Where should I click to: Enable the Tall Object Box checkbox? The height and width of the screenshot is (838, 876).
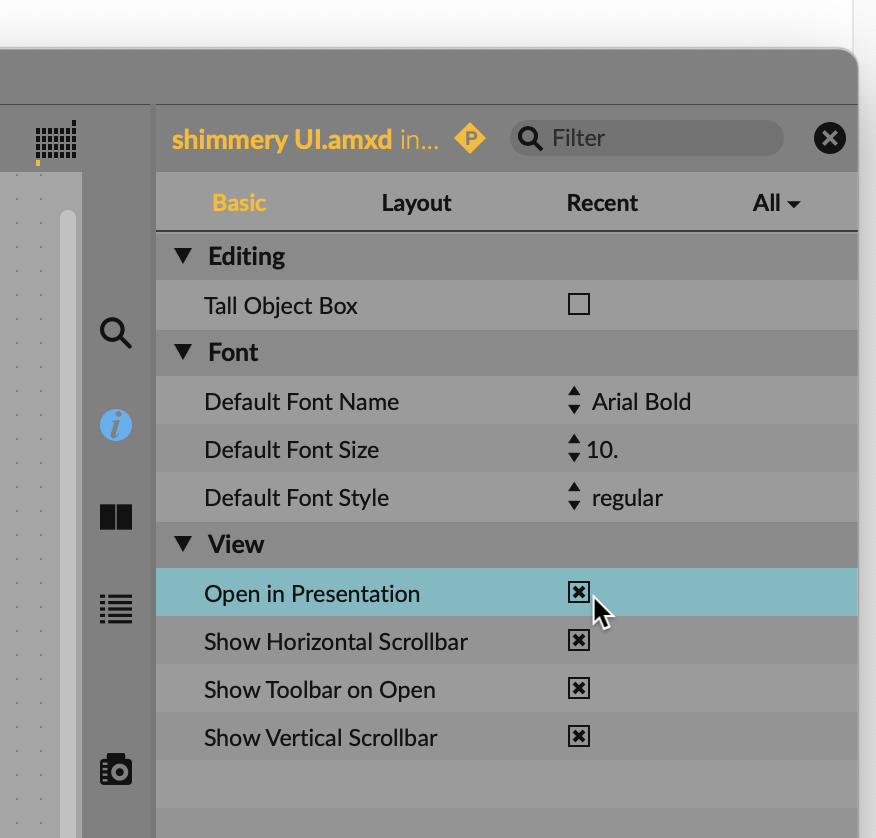[578, 304]
